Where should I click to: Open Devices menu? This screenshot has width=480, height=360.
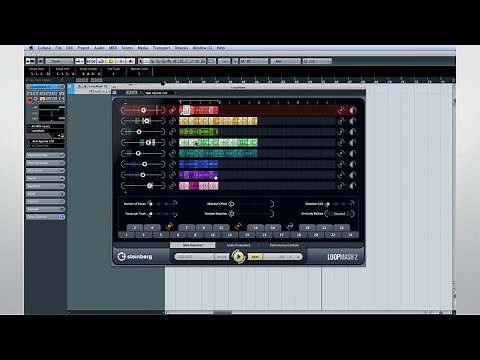(x=181, y=48)
